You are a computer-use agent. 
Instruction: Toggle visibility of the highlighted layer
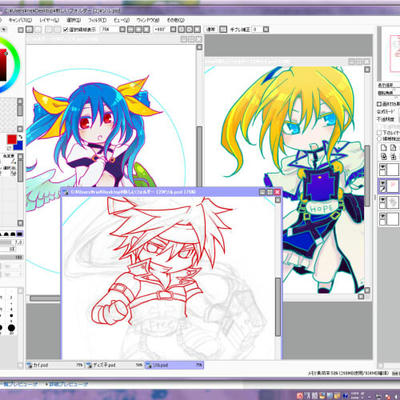382,183
